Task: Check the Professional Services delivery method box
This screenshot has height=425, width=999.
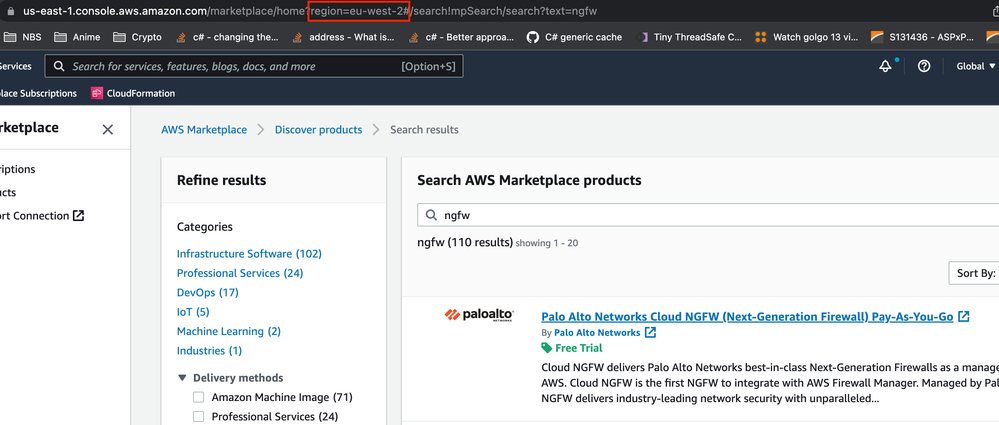Action: [x=198, y=416]
